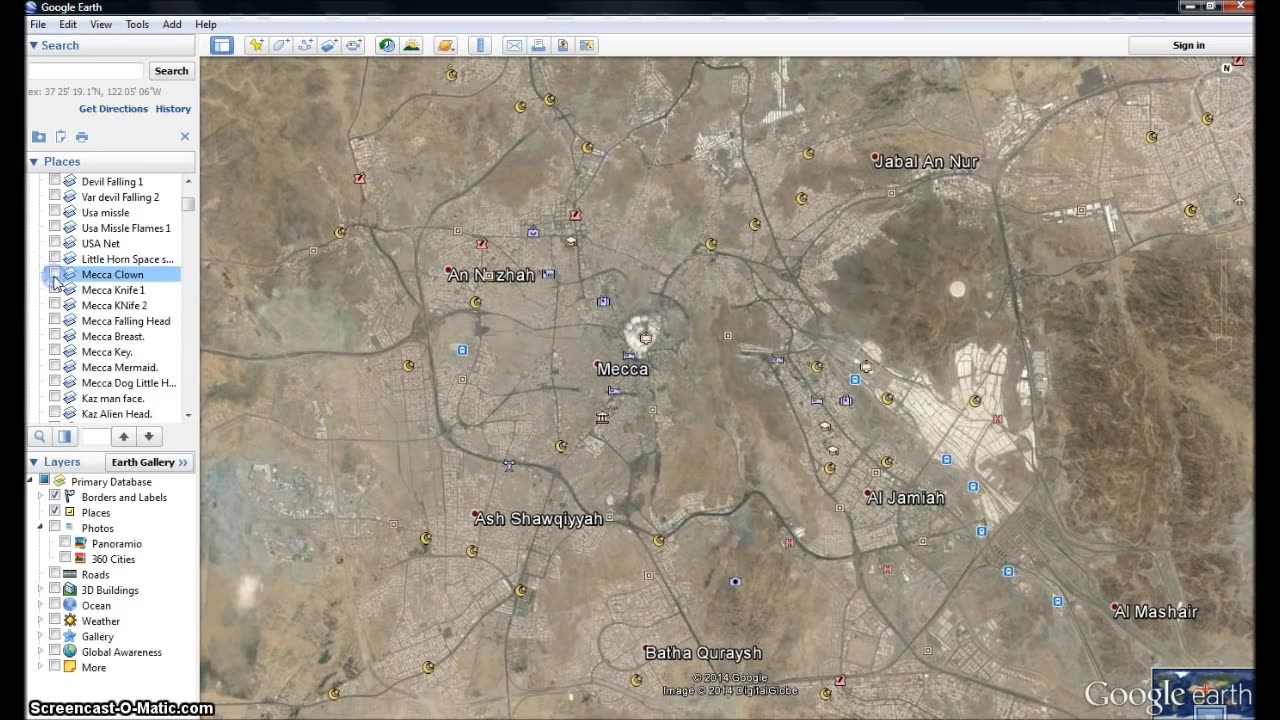The image size is (1280, 720).
Task: Collapse the Photos layer node
Action: click(41, 527)
